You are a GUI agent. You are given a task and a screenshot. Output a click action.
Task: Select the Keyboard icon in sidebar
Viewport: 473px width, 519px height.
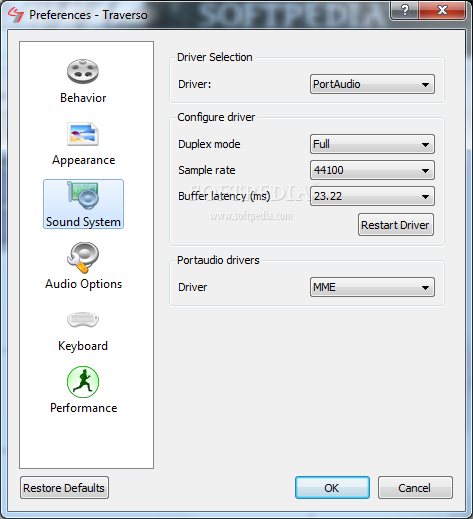(x=83, y=320)
